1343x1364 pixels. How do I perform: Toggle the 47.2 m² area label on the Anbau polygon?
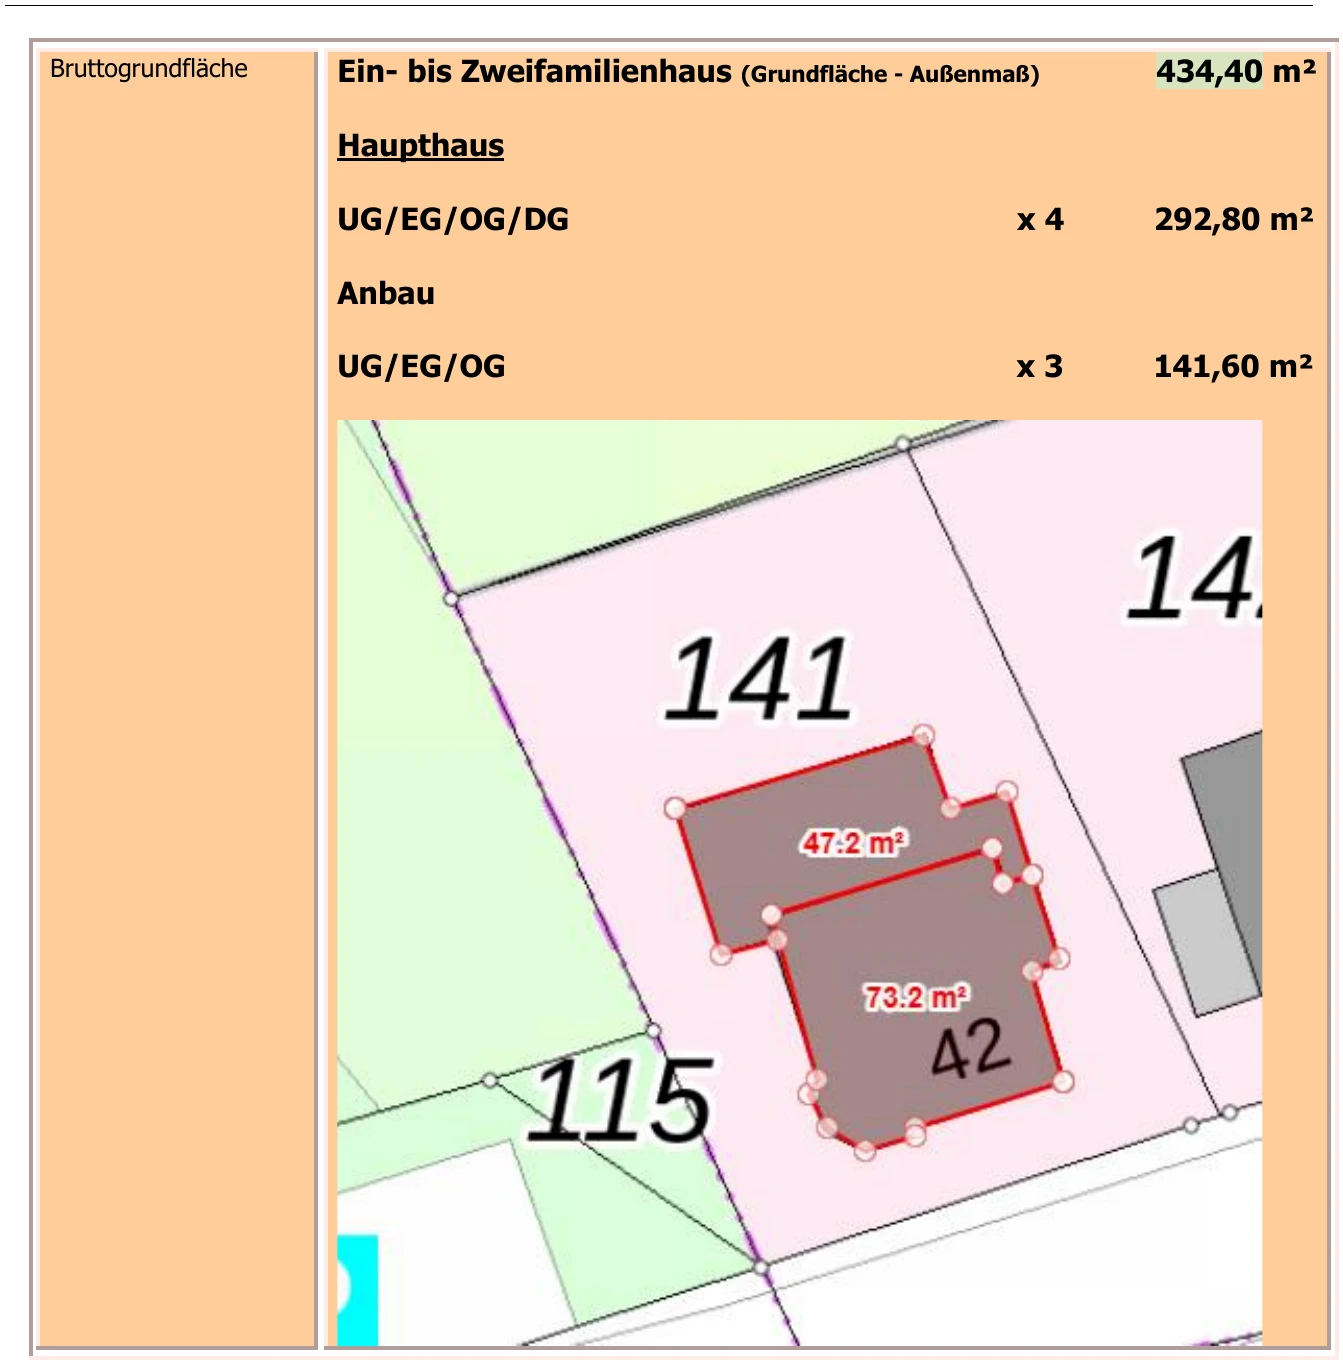coord(854,843)
